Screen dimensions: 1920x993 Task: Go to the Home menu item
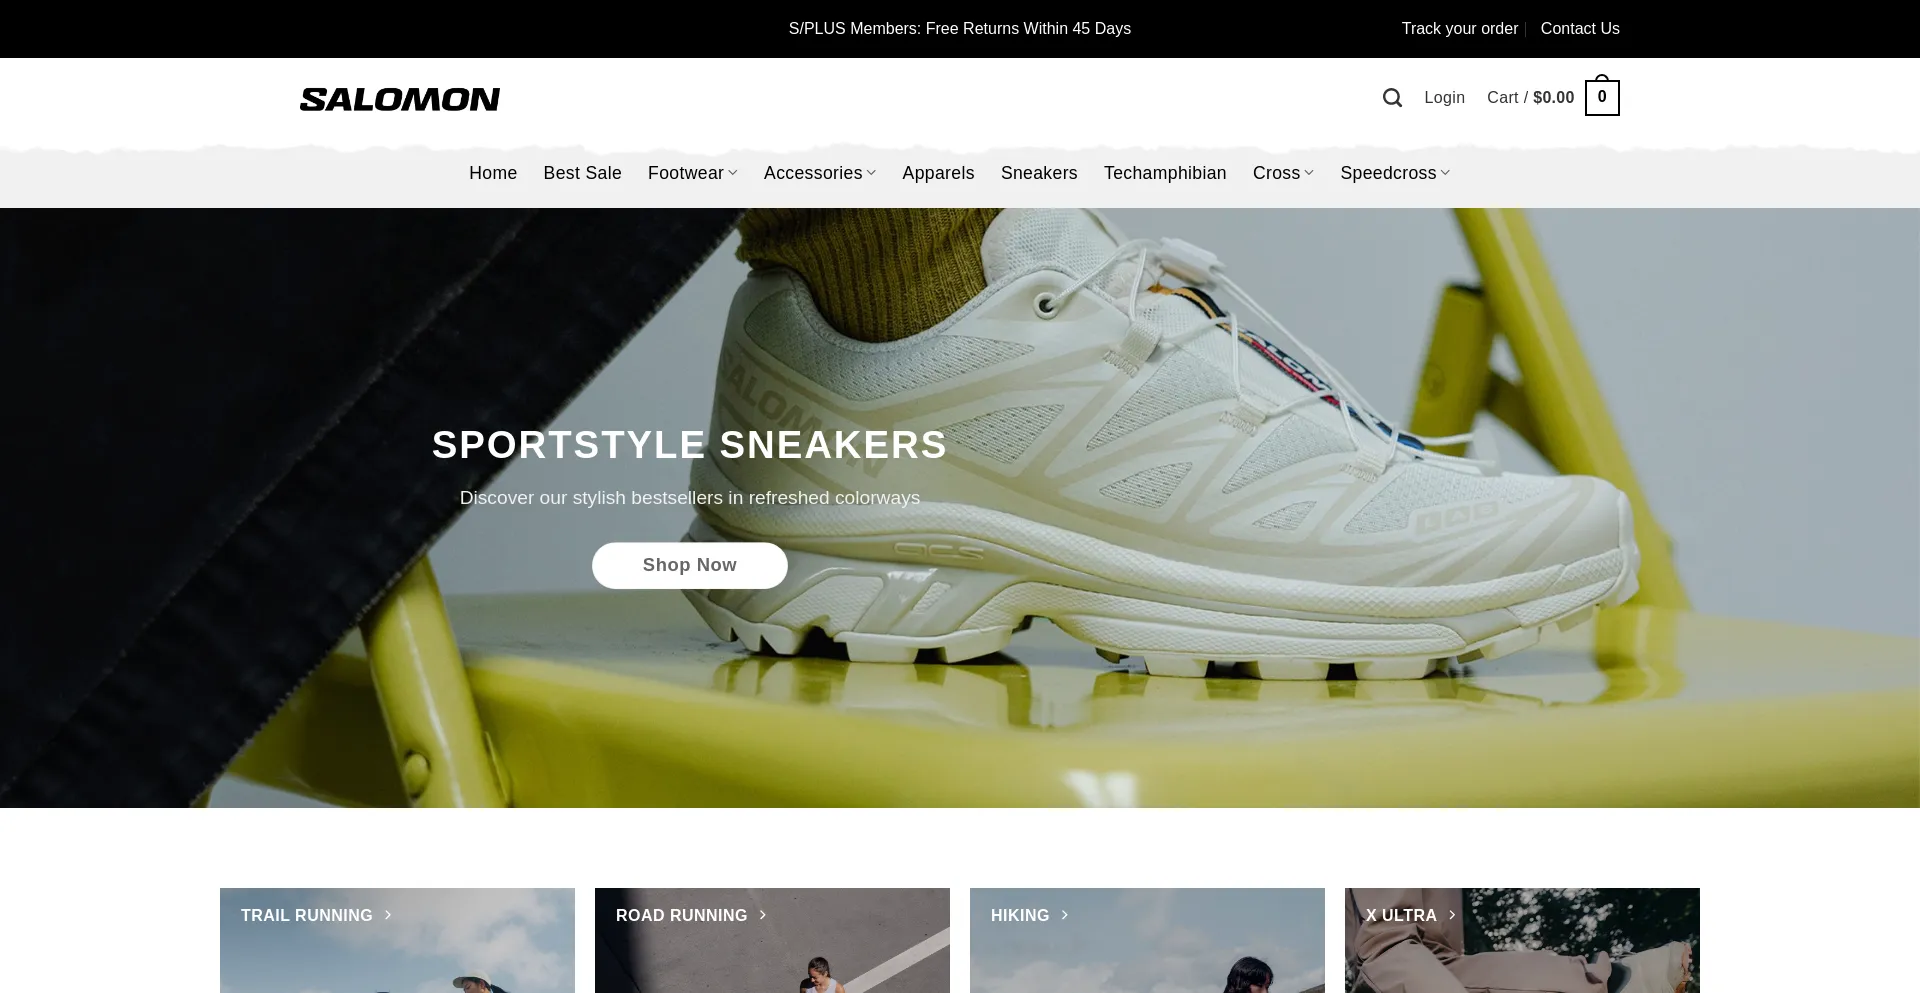[x=493, y=173]
